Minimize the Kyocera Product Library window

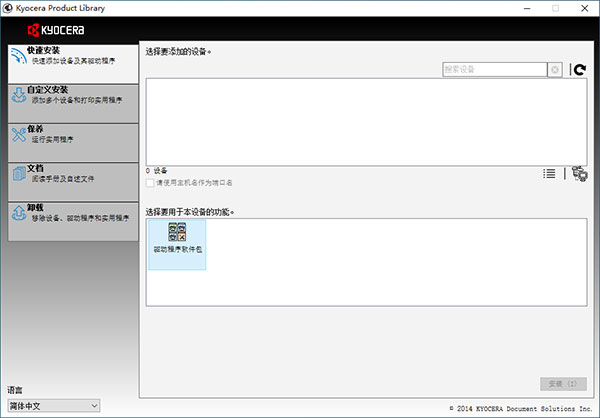click(x=527, y=8)
